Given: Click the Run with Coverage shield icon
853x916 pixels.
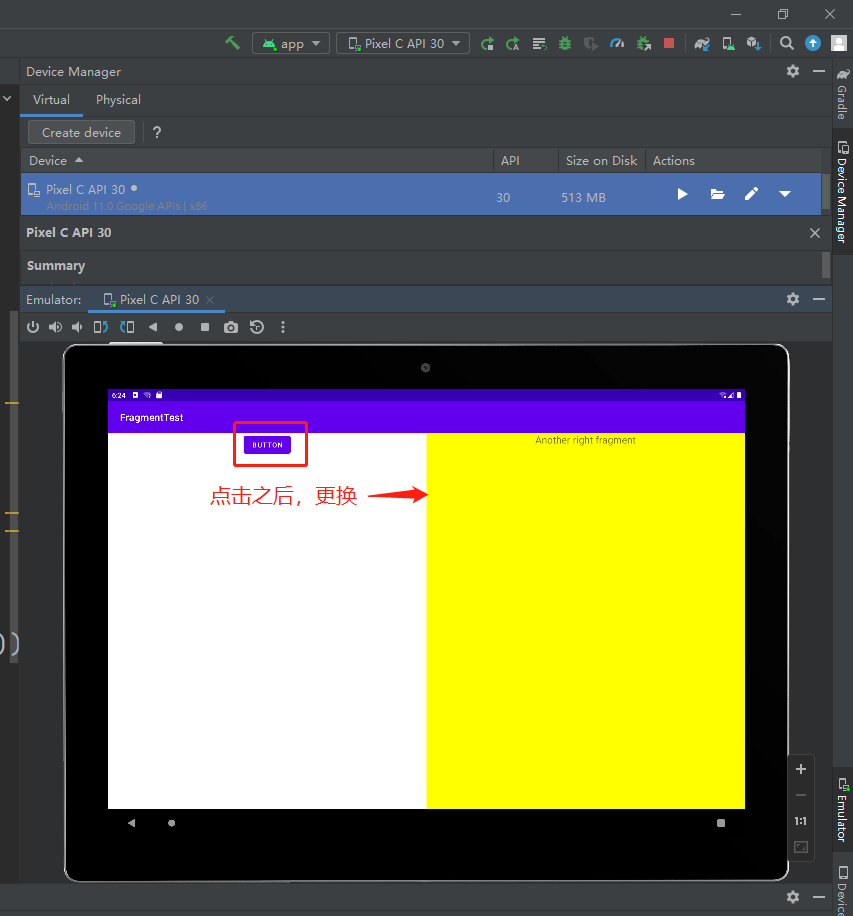Looking at the screenshot, I should tap(591, 44).
